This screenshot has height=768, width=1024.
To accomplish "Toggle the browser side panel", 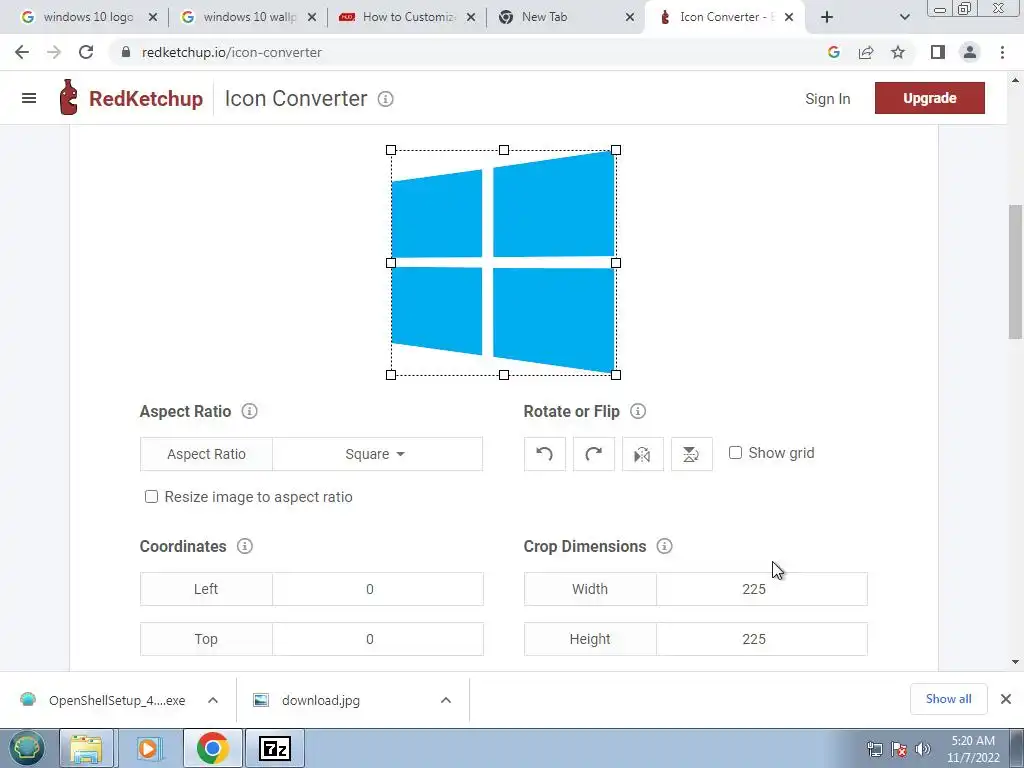I will [938, 52].
